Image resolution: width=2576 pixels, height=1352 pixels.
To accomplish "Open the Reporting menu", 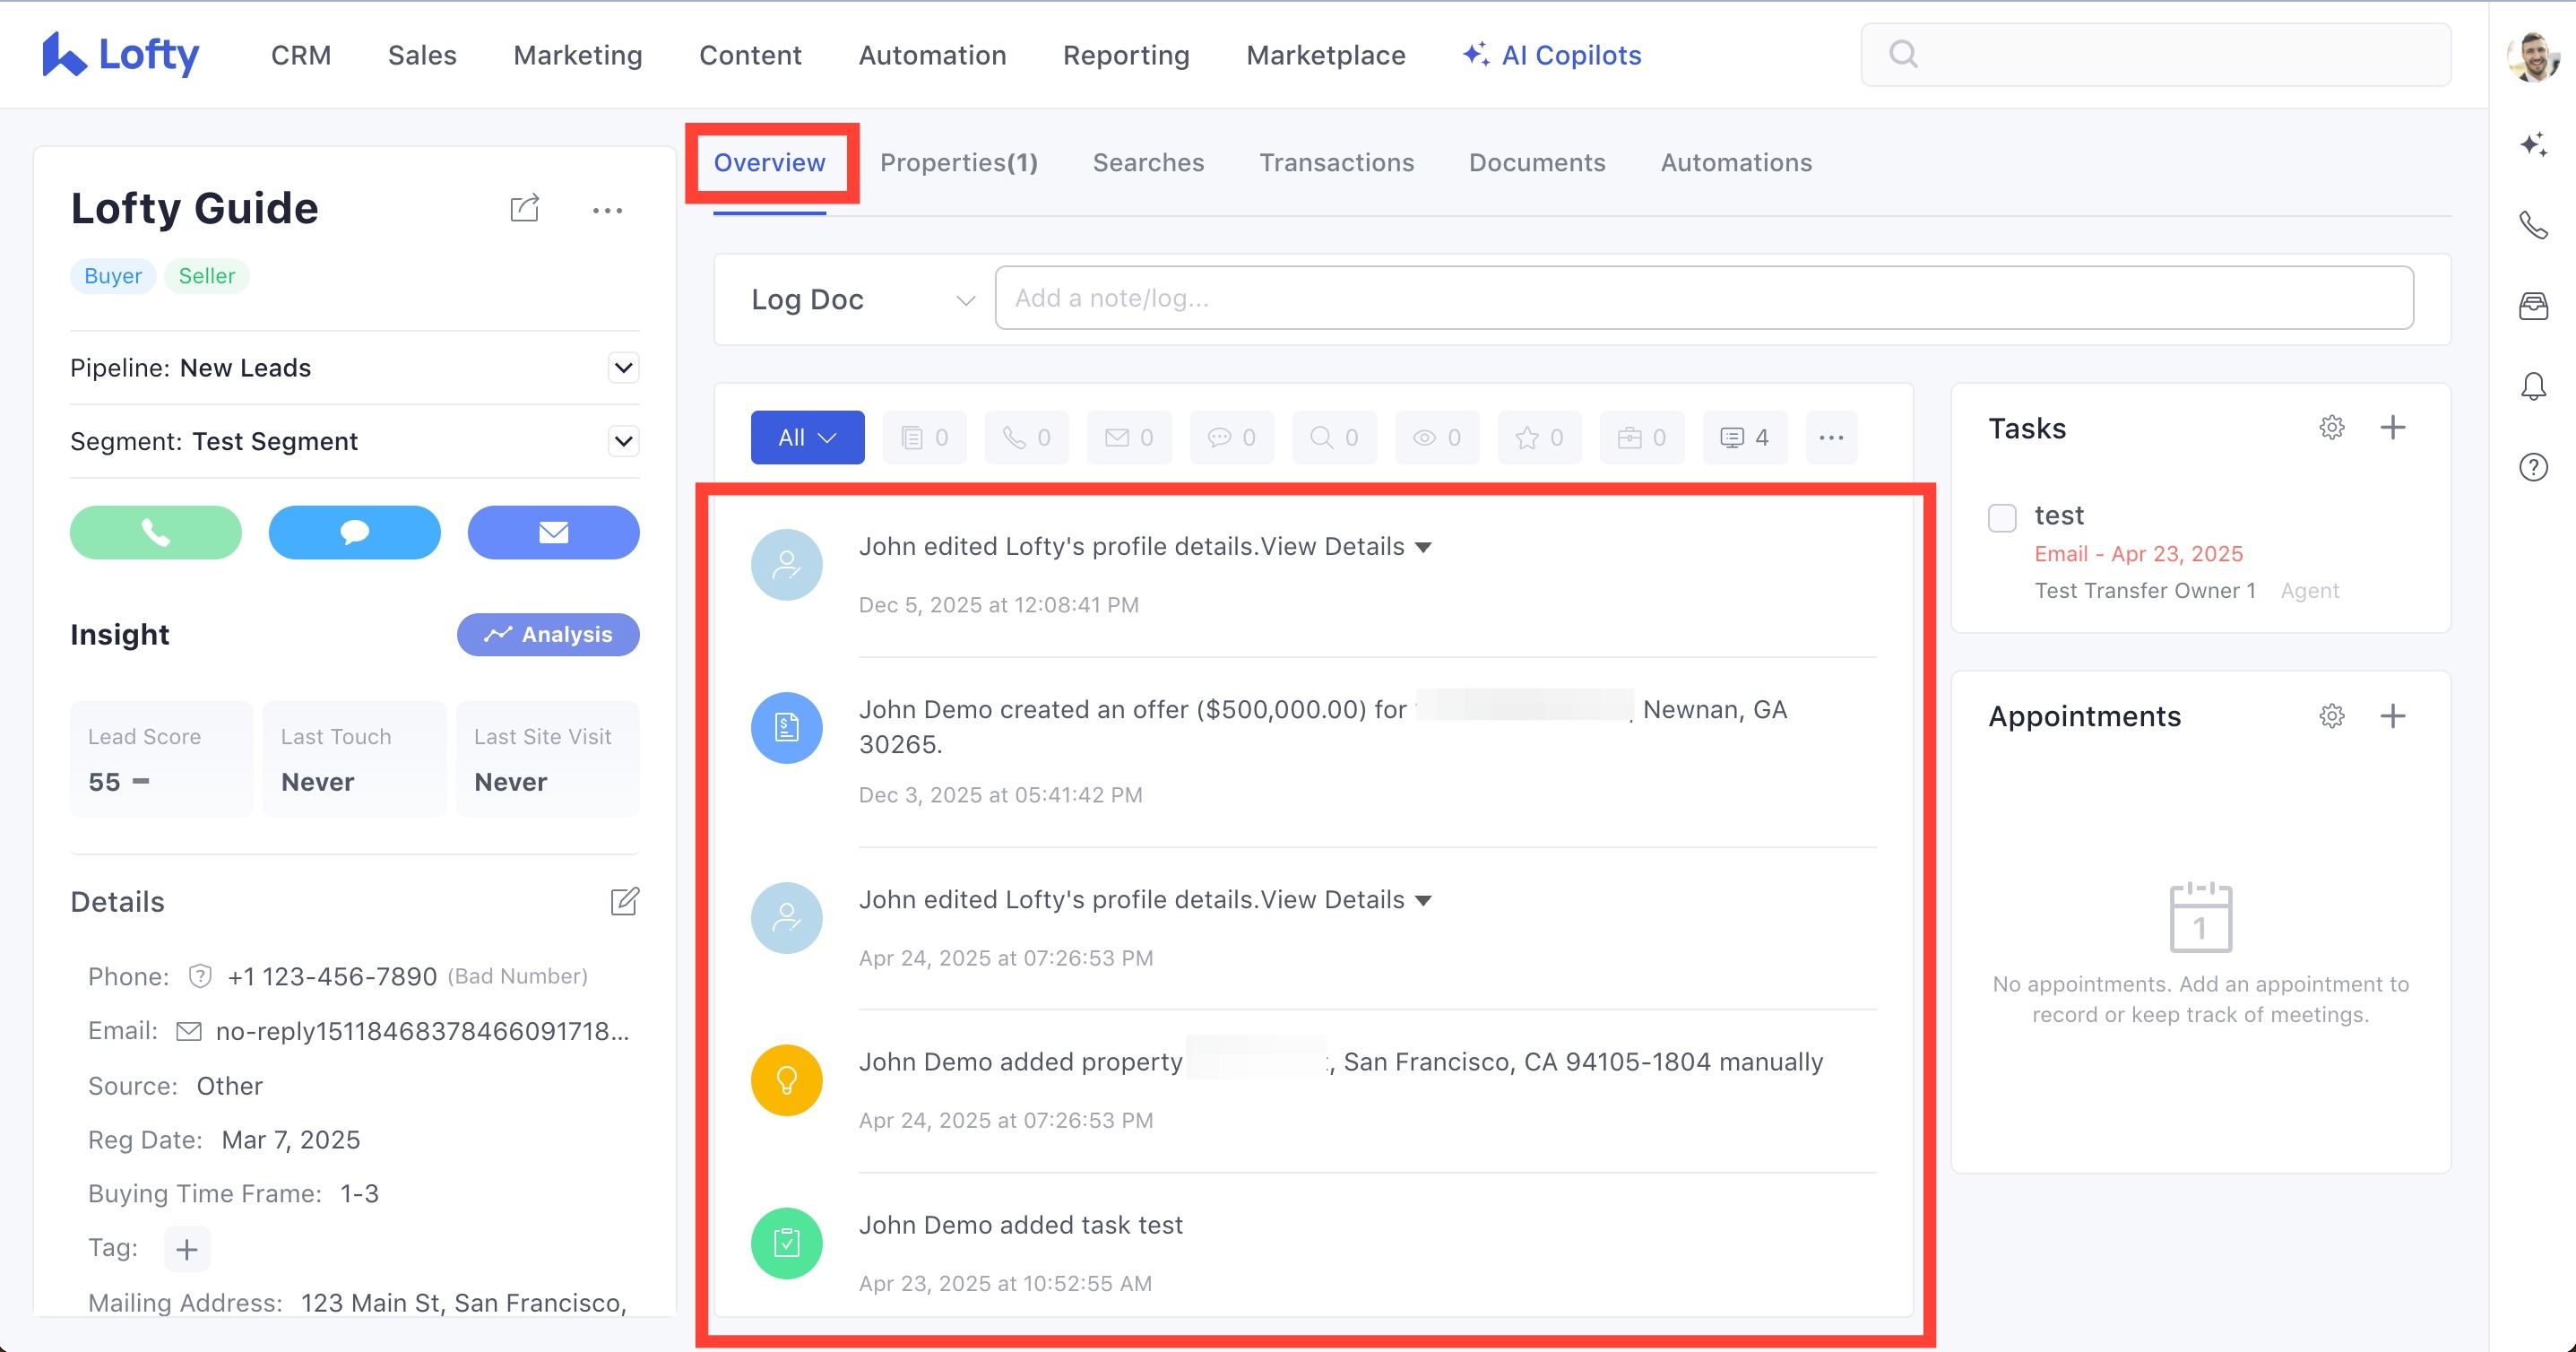I will [1125, 55].
